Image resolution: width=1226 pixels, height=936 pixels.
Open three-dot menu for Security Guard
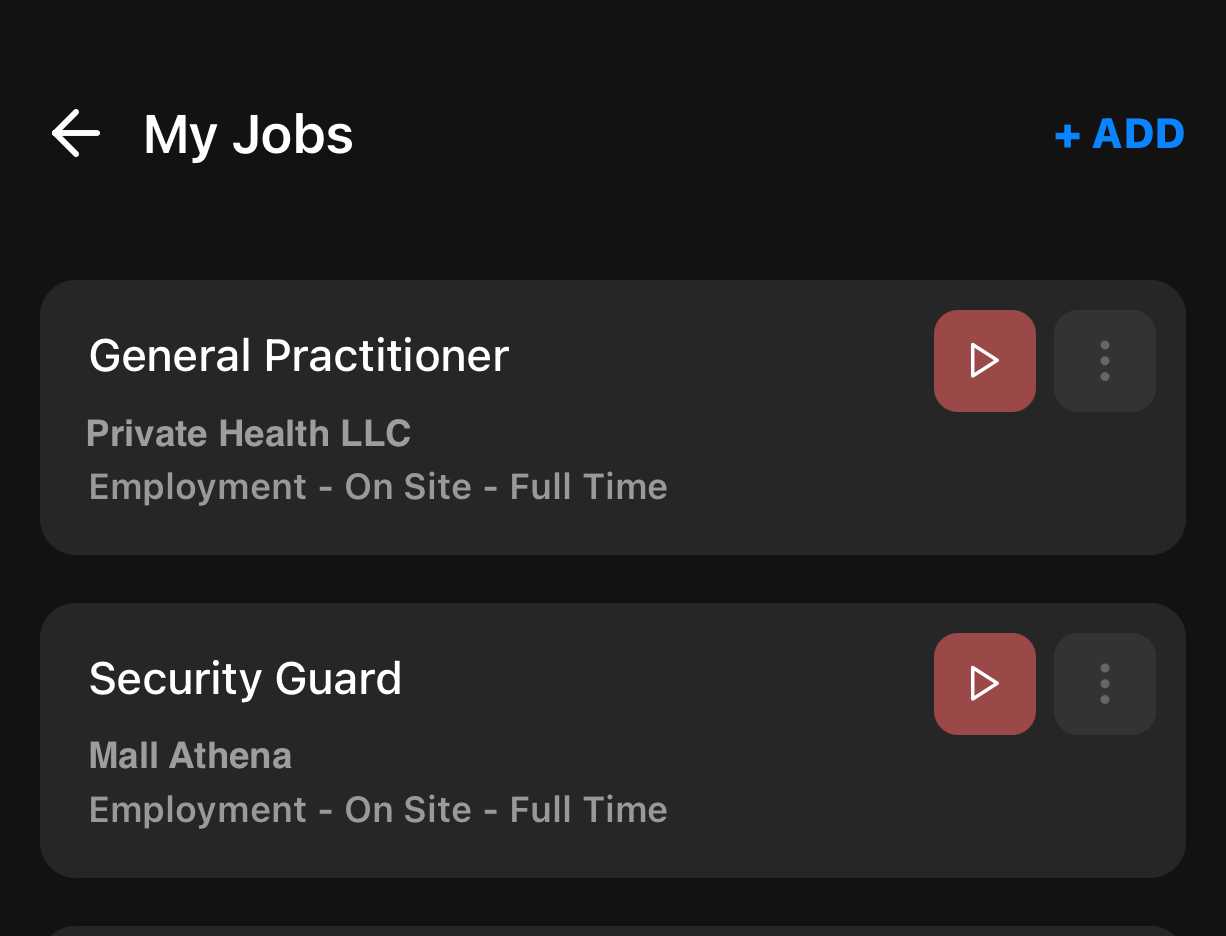[x=1104, y=684]
